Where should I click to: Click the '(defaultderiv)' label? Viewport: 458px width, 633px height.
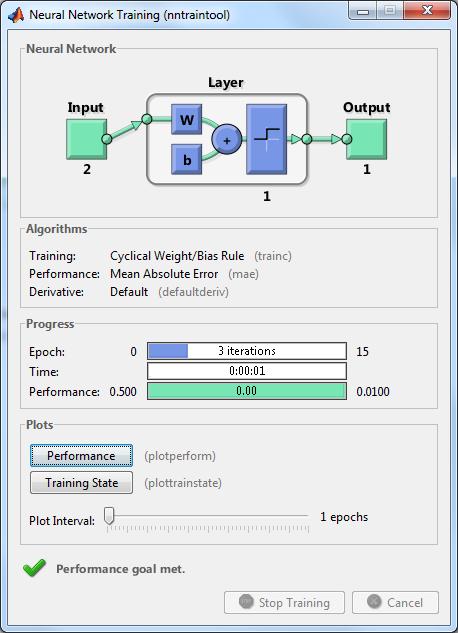pyautogui.click(x=193, y=292)
